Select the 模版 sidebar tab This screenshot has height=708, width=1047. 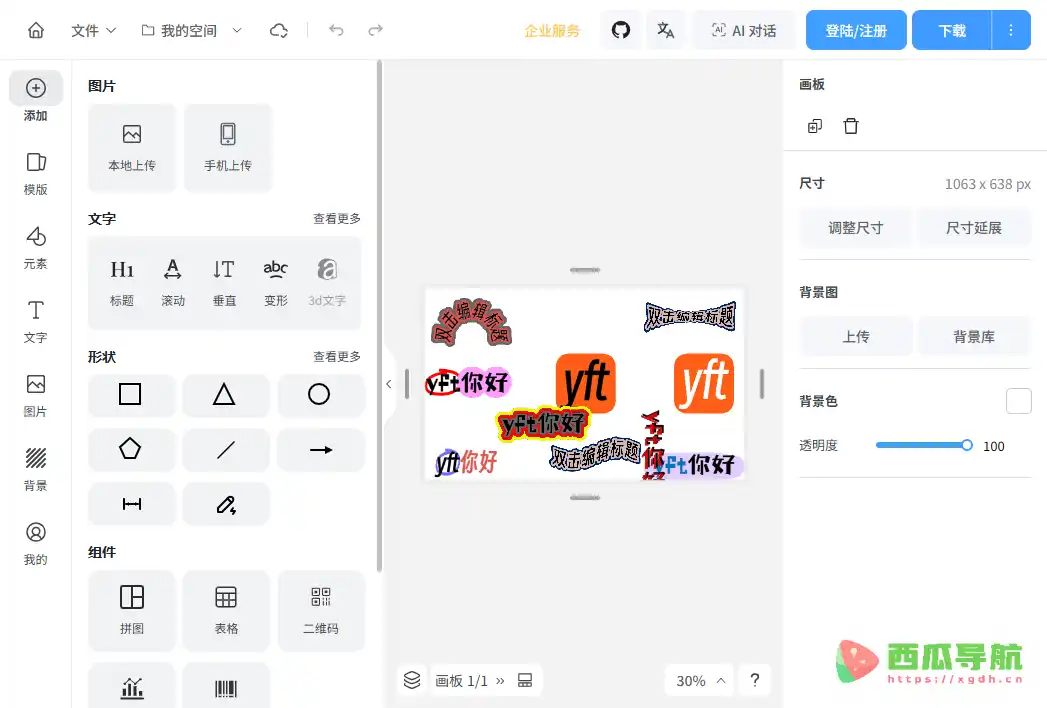[36, 173]
